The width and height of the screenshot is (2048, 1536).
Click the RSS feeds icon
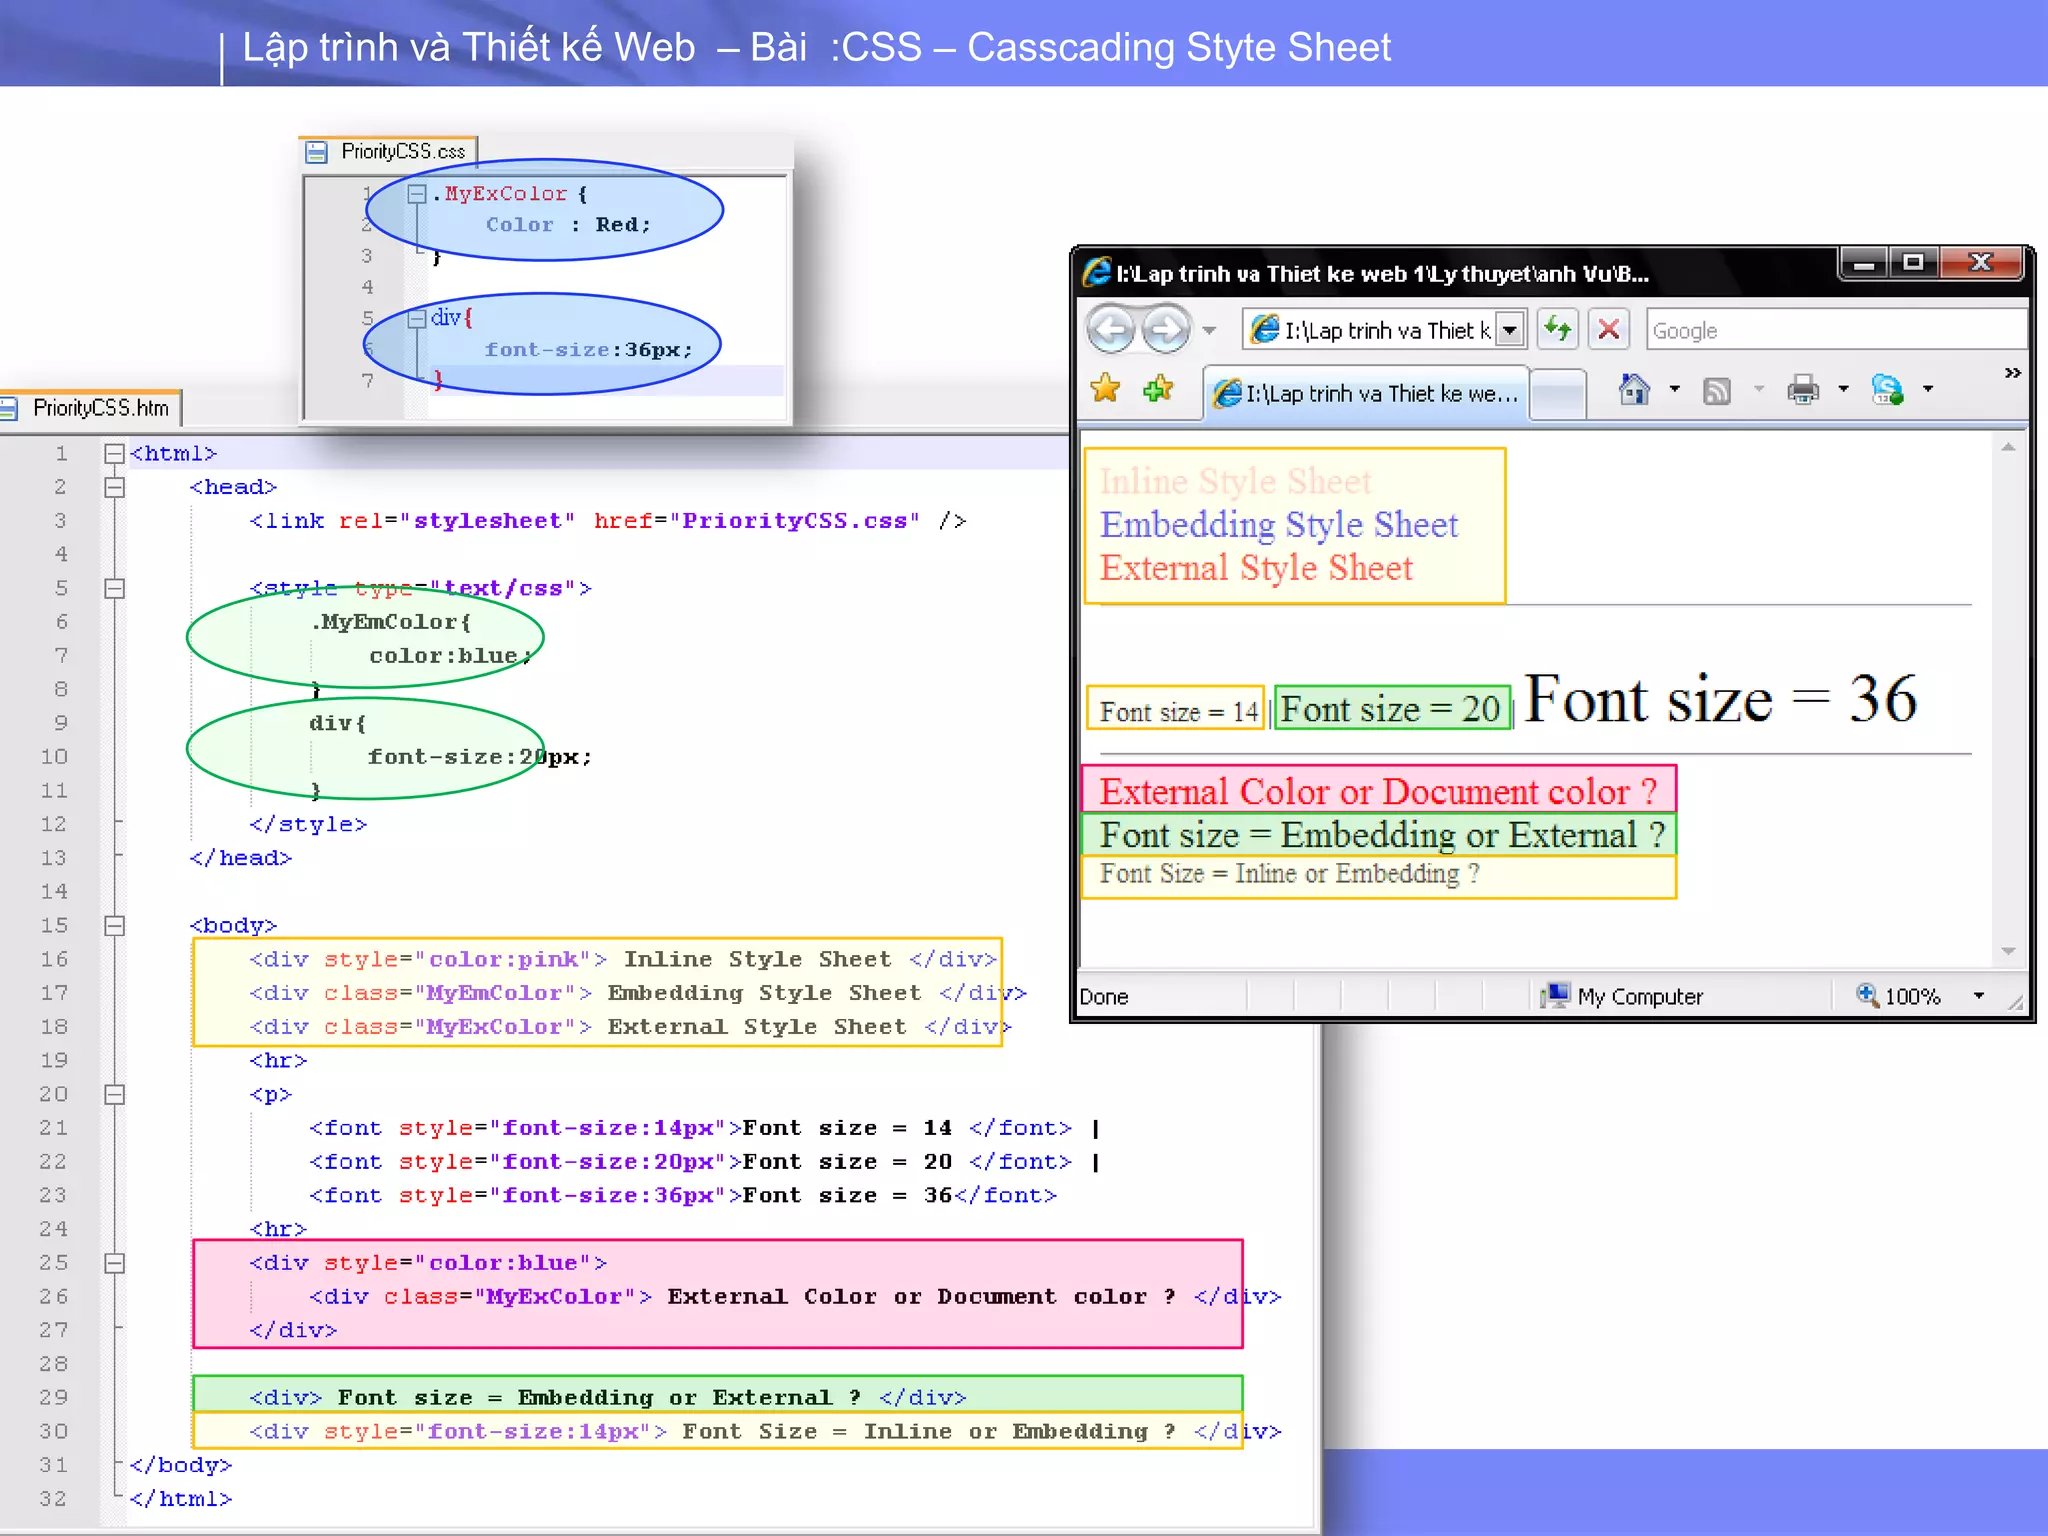tap(1717, 390)
